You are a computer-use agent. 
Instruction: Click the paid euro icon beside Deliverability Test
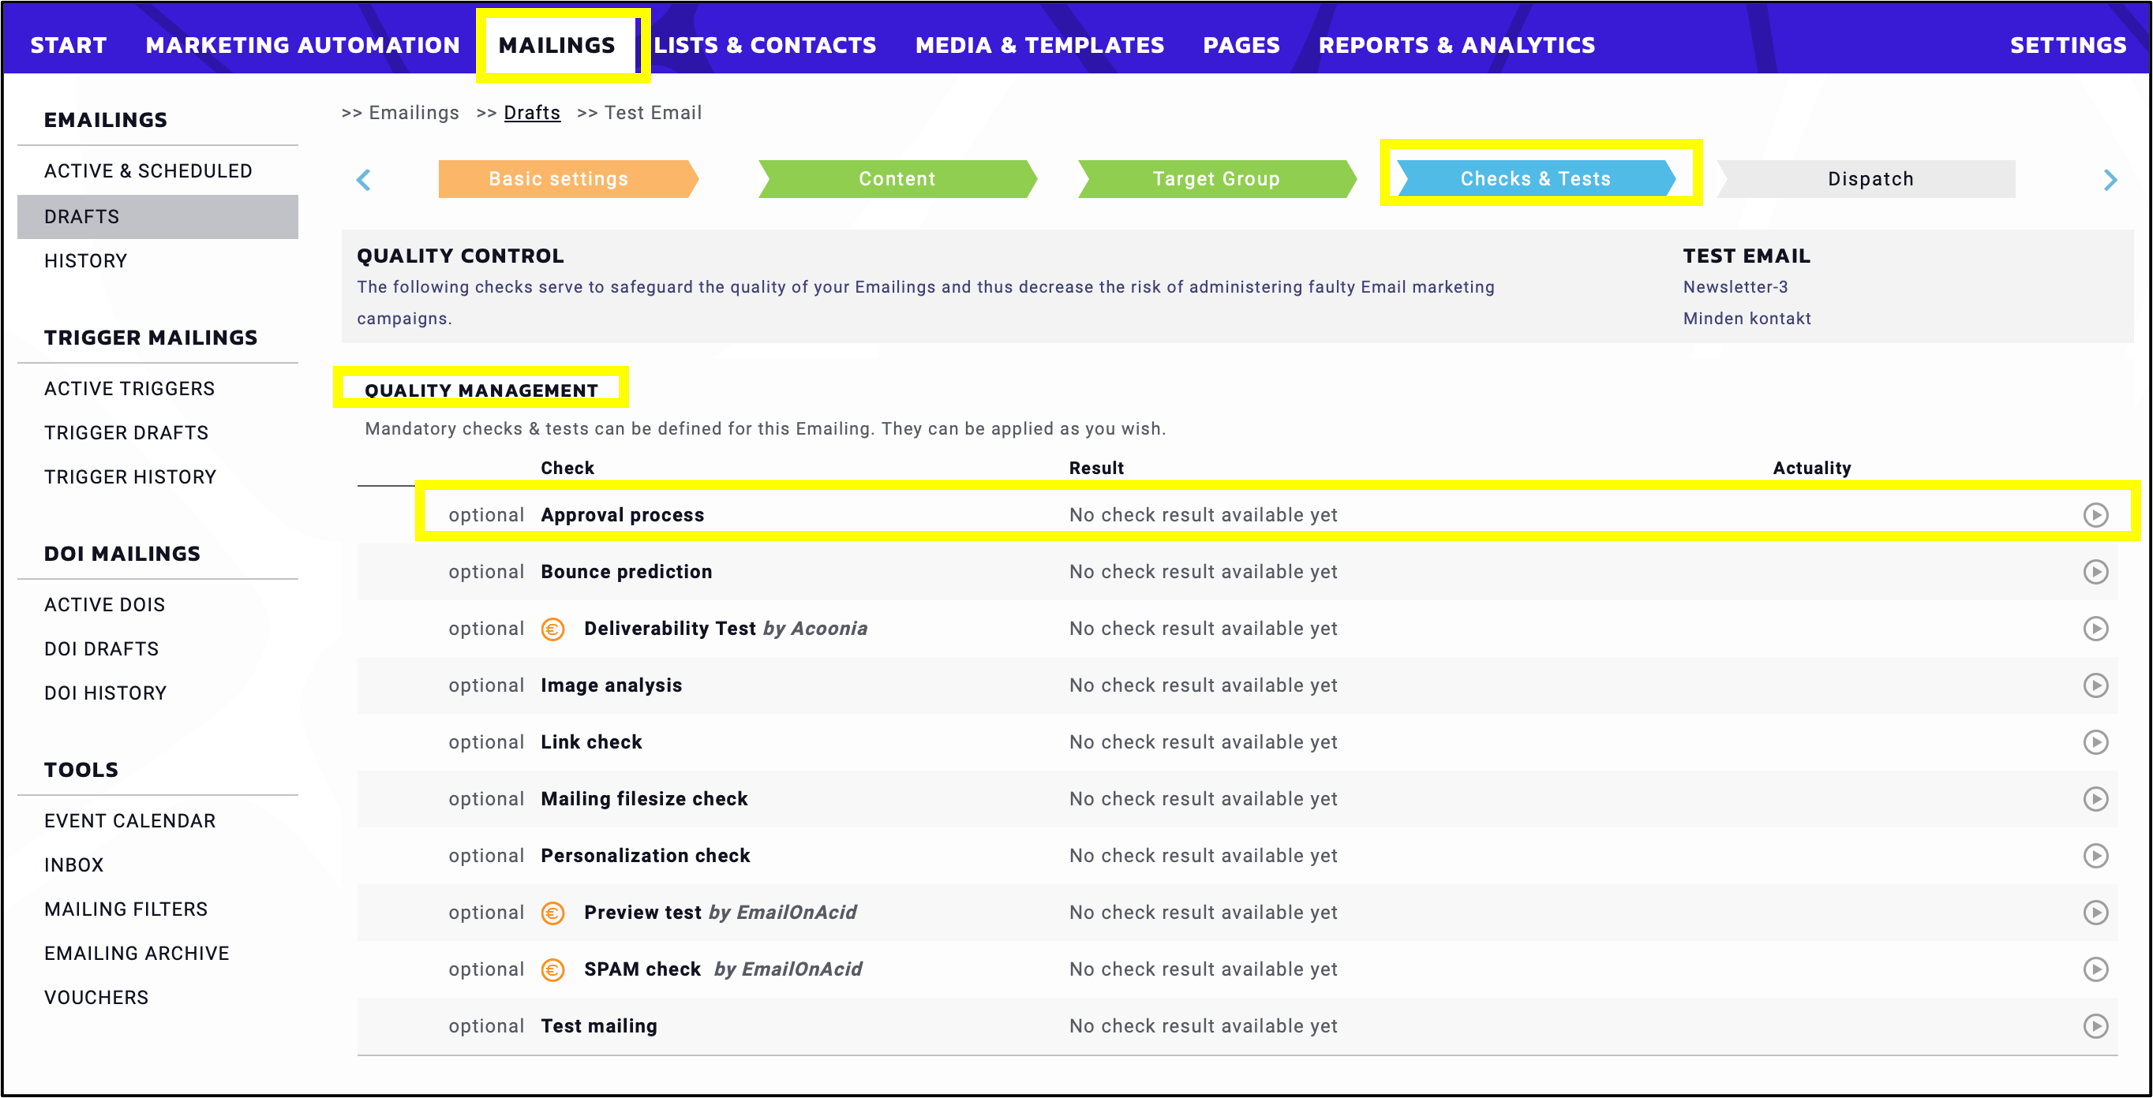(x=553, y=629)
